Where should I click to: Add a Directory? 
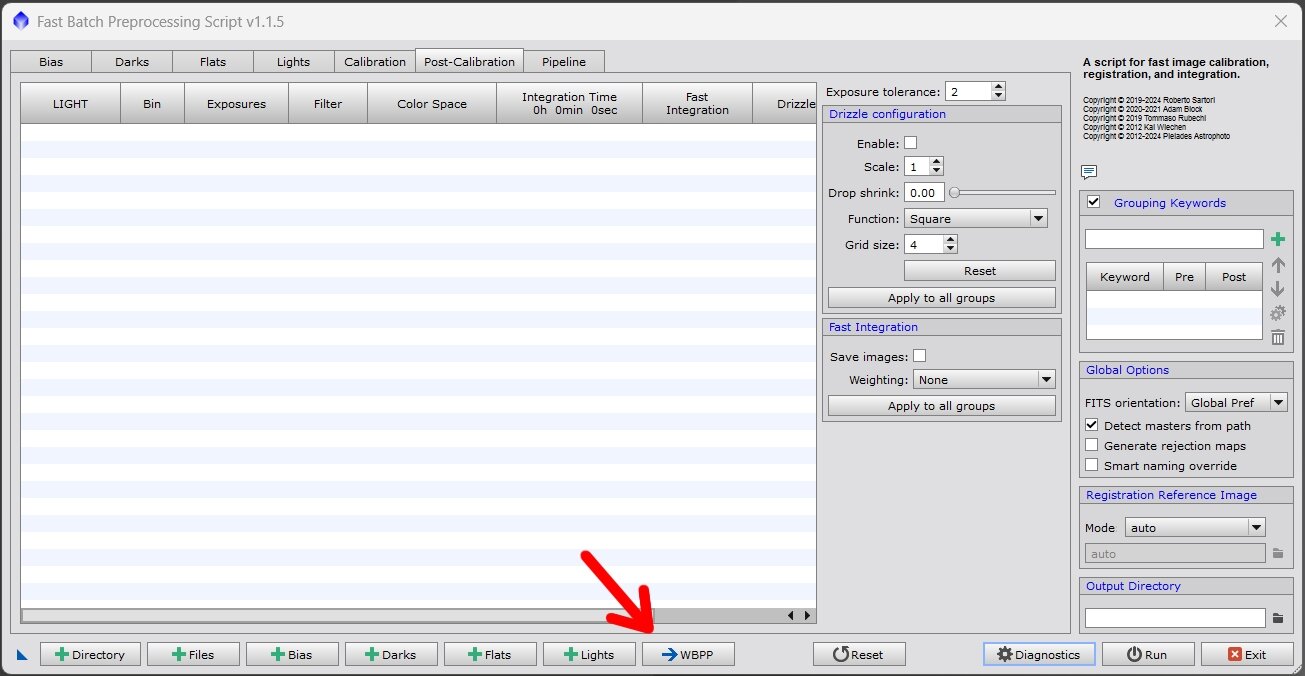(90, 654)
